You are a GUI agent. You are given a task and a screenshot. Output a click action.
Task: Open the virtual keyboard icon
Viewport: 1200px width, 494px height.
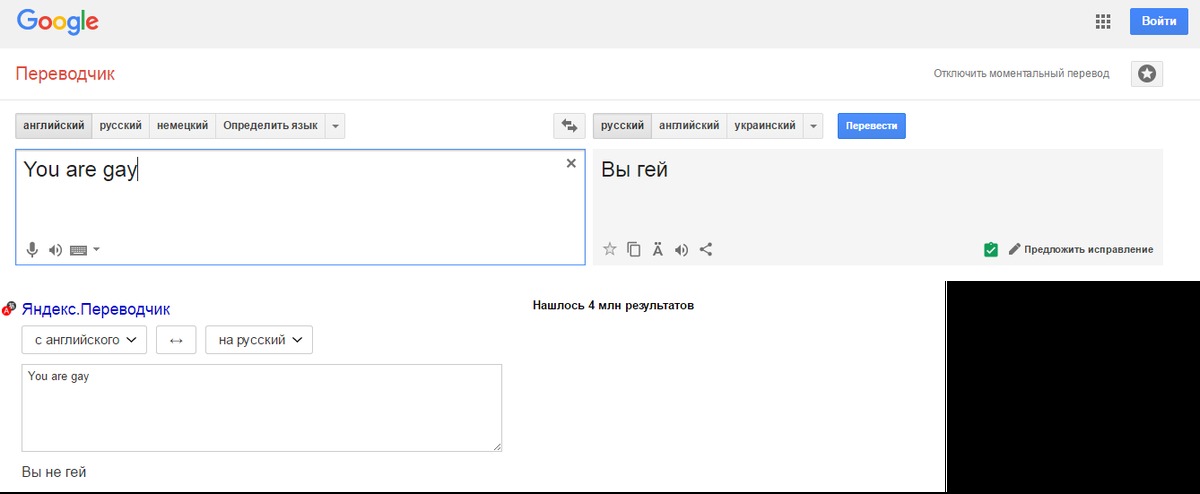click(x=79, y=250)
